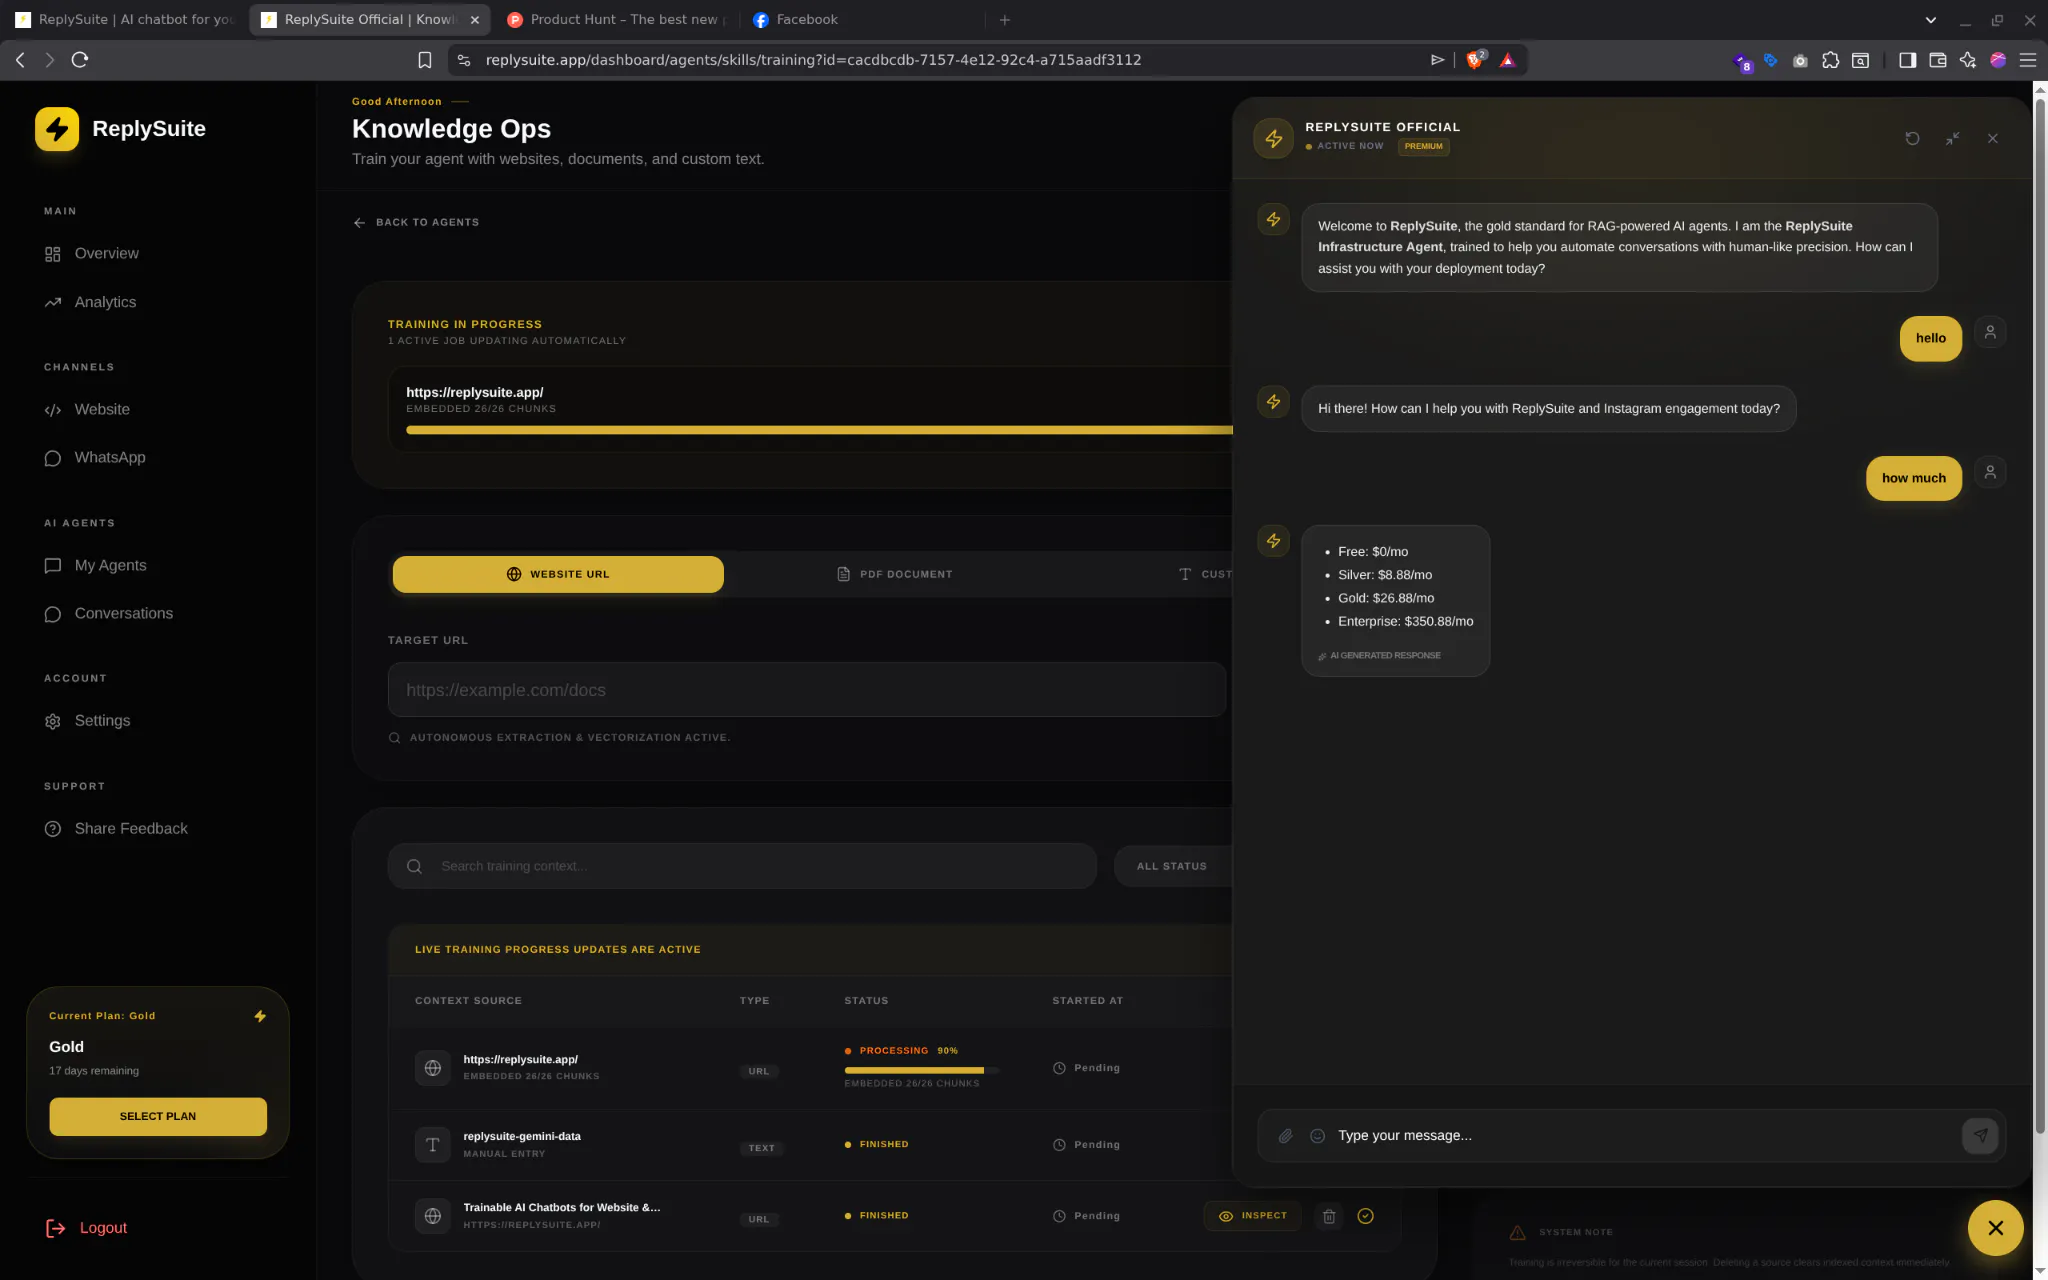
Task: Close chat widget with yellow X button
Action: pyautogui.click(x=1995, y=1228)
